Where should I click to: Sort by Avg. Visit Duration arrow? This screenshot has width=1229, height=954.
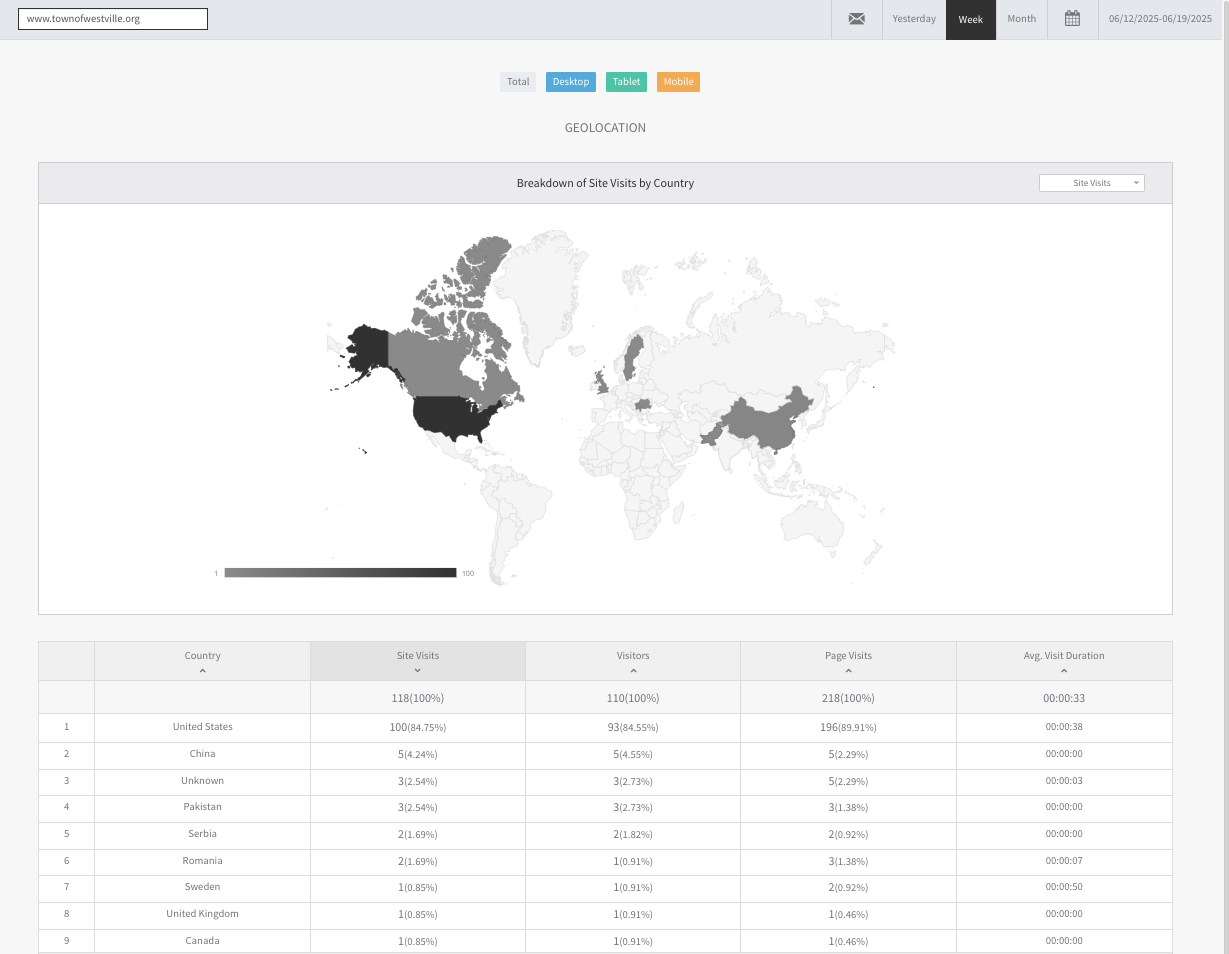pos(1064,671)
